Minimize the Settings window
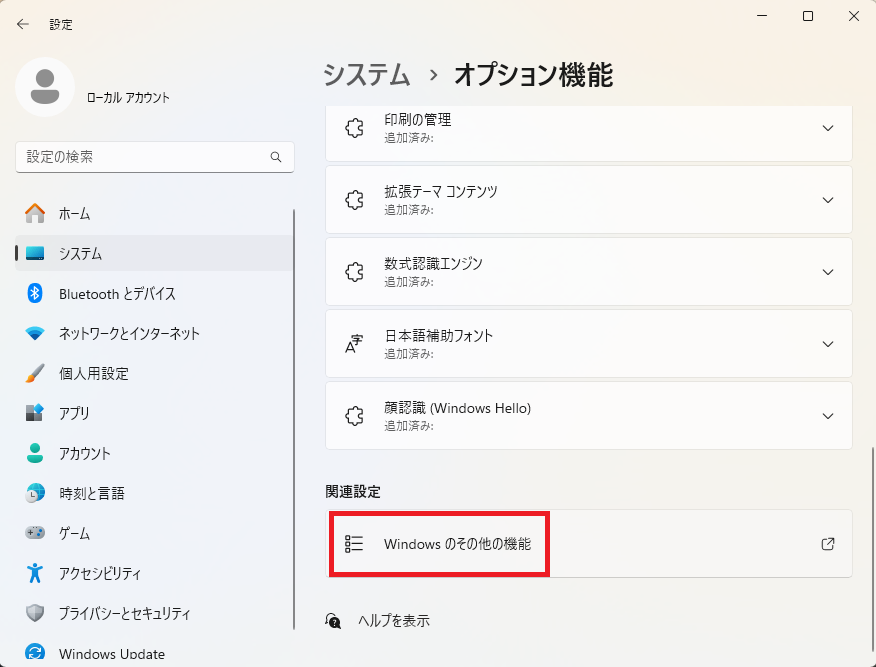The height and width of the screenshot is (667, 876). tap(762, 16)
